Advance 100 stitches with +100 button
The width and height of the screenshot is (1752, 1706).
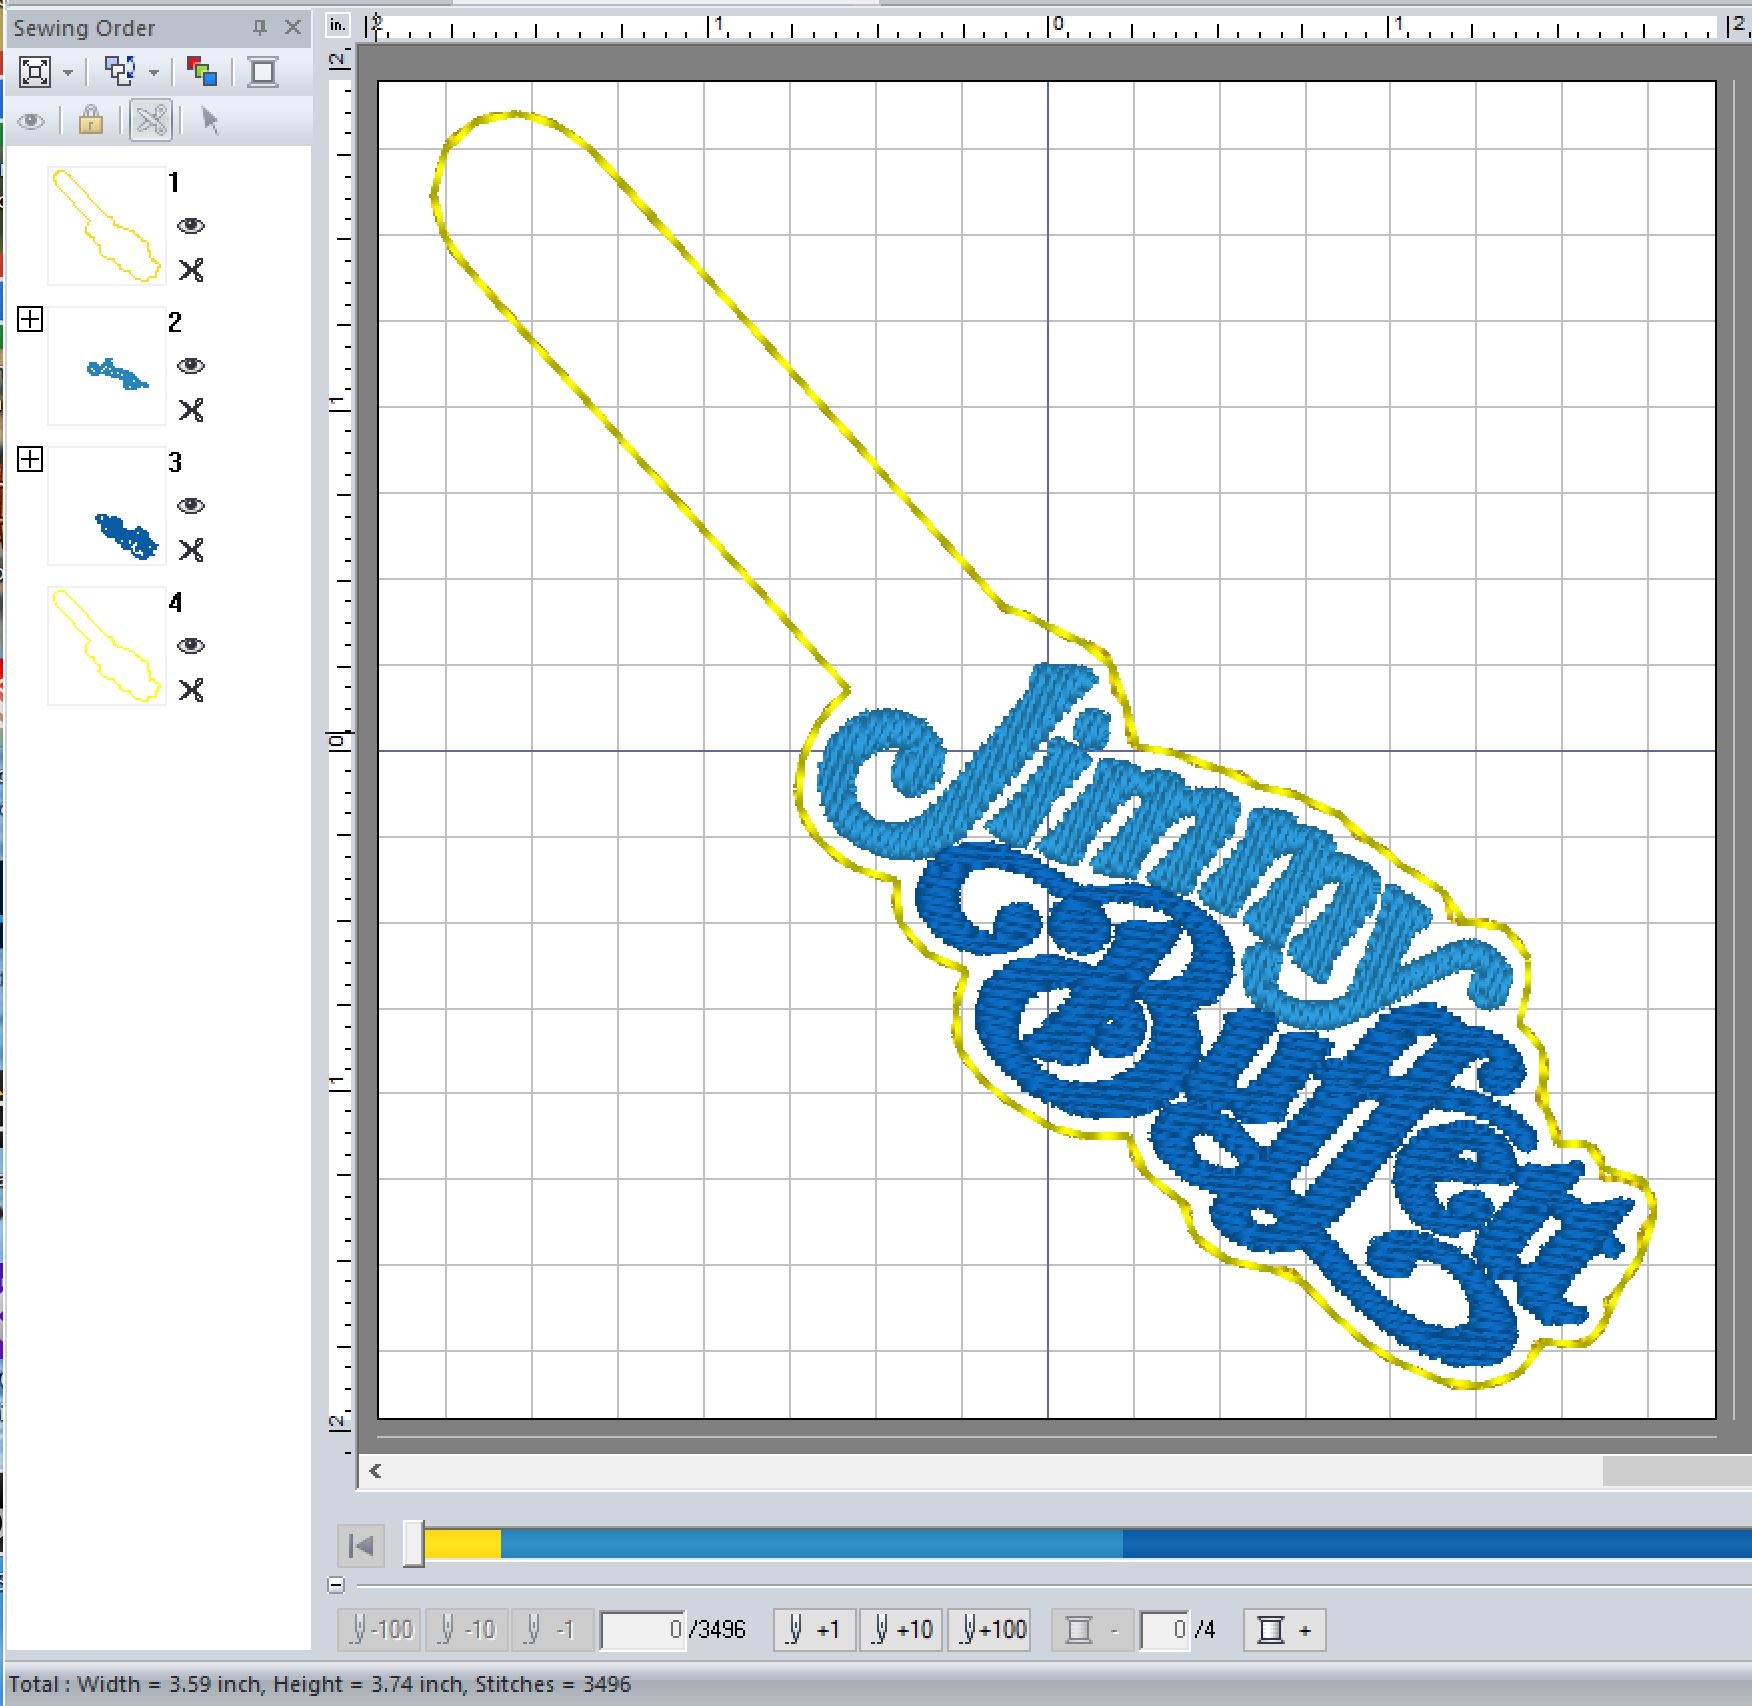989,1630
